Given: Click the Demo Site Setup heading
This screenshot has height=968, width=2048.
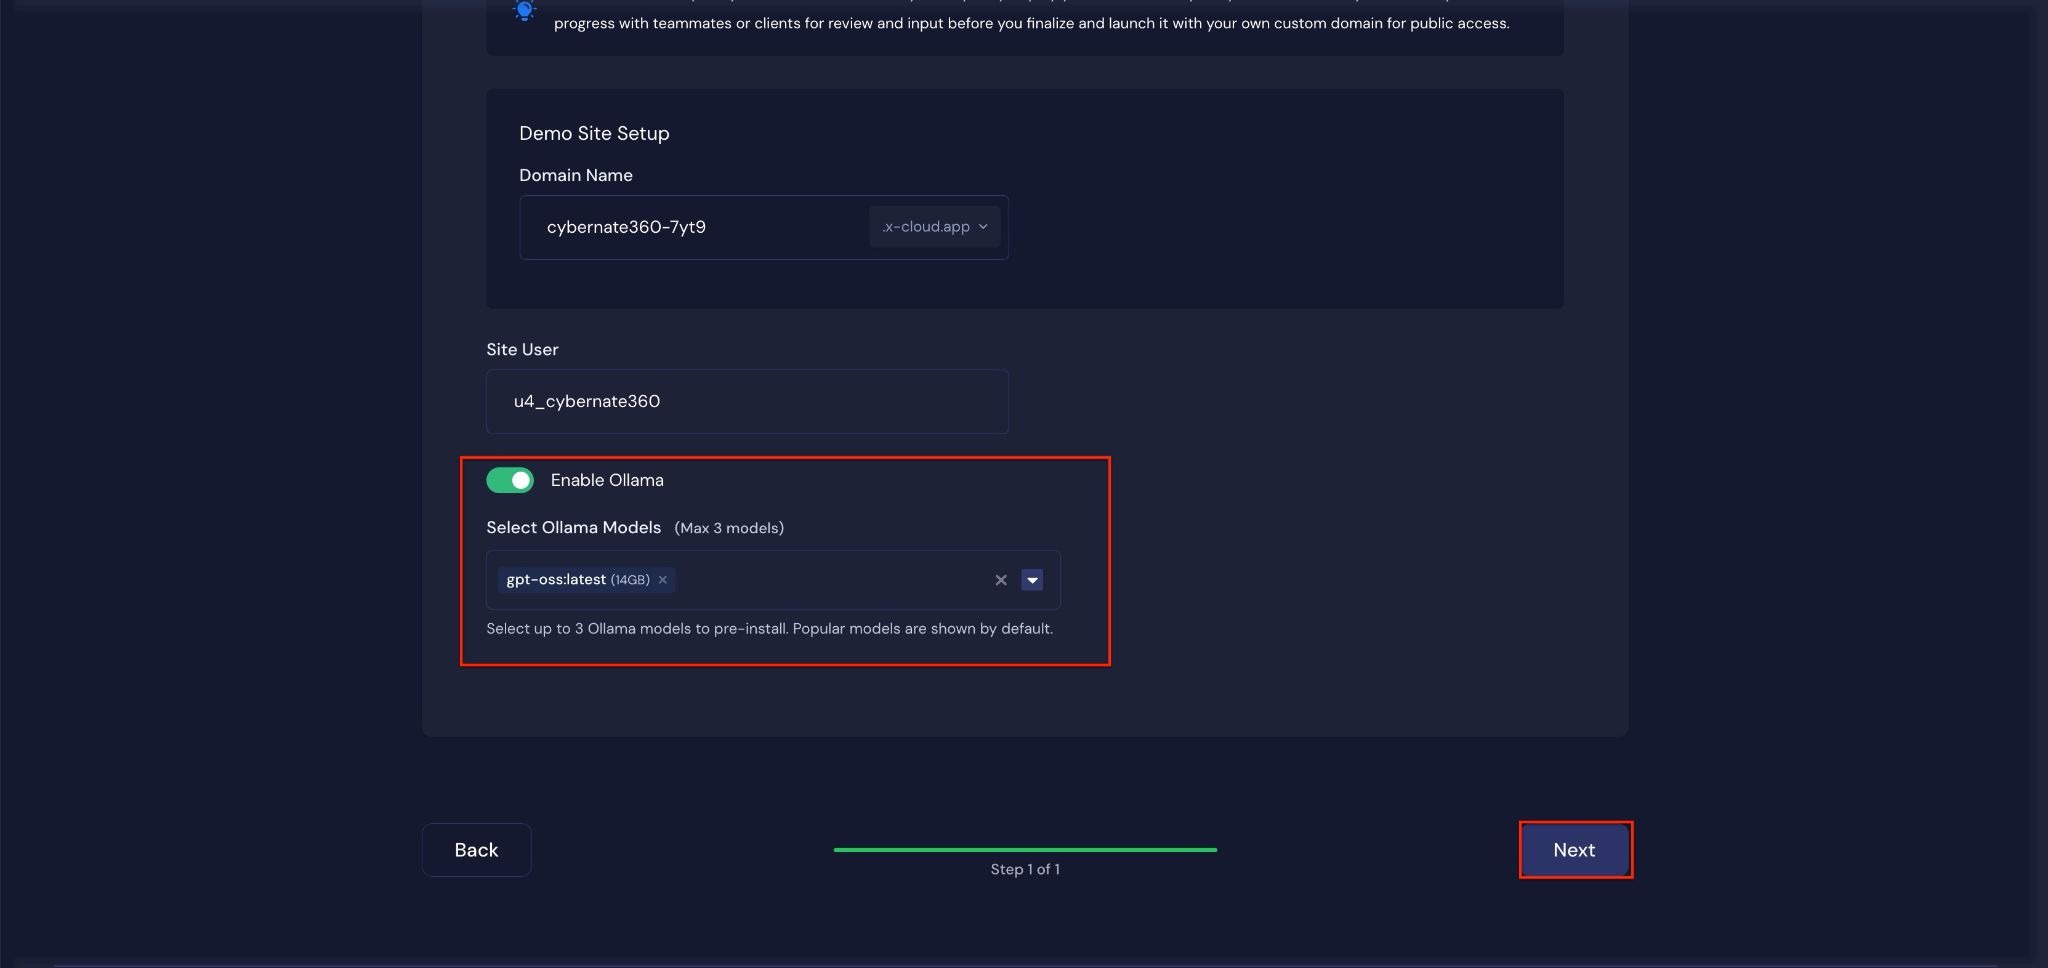Looking at the screenshot, I should pyautogui.click(x=593, y=133).
